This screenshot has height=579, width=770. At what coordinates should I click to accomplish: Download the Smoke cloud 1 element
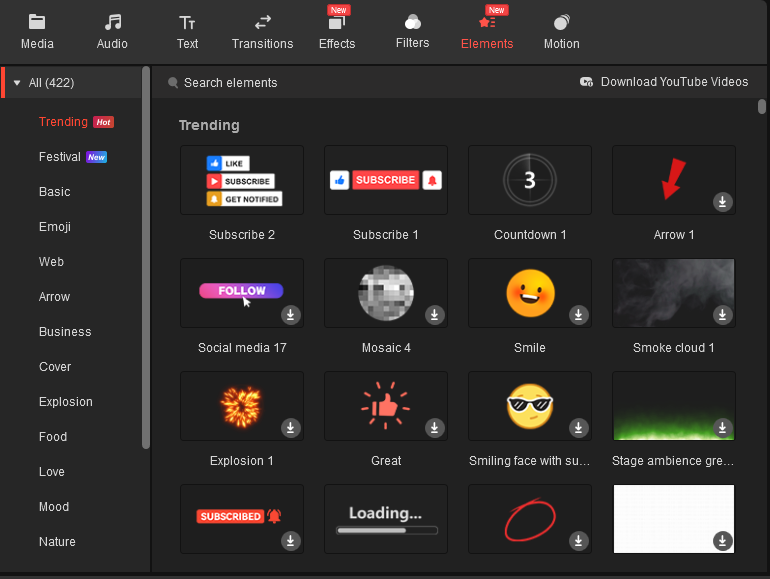[x=722, y=315]
